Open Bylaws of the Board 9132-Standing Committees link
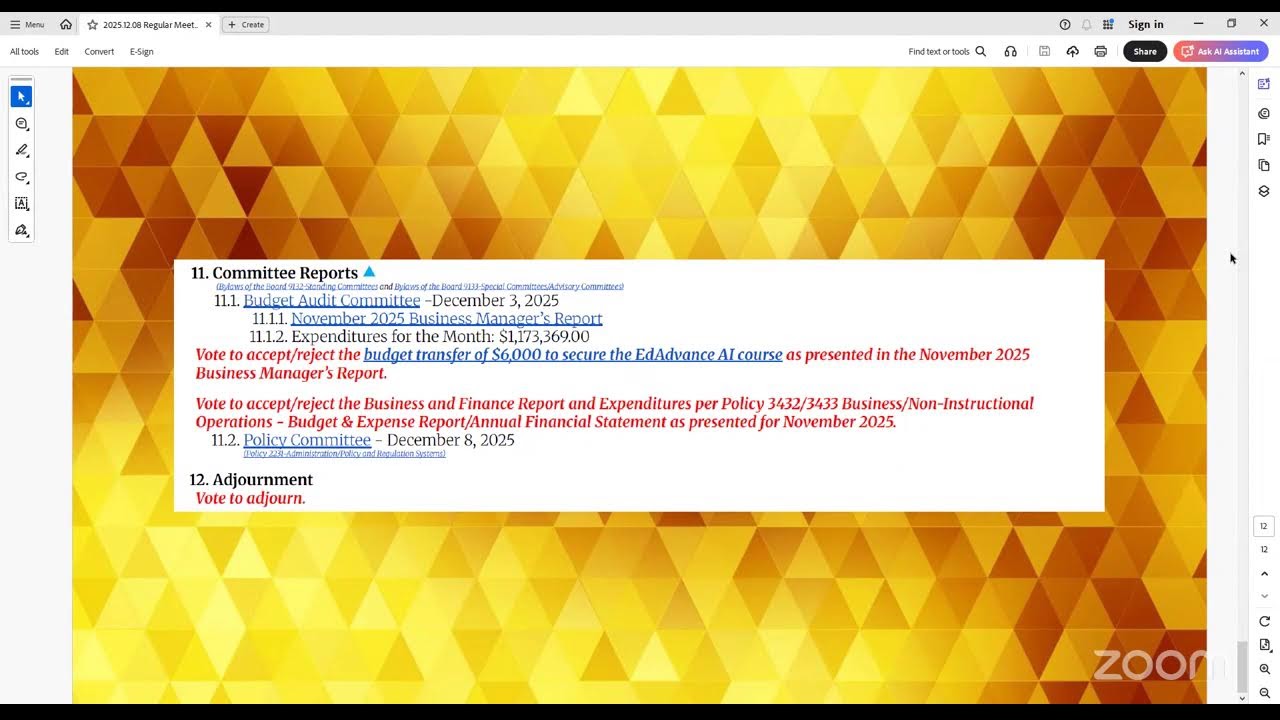This screenshot has height=720, width=1280. tap(297, 287)
